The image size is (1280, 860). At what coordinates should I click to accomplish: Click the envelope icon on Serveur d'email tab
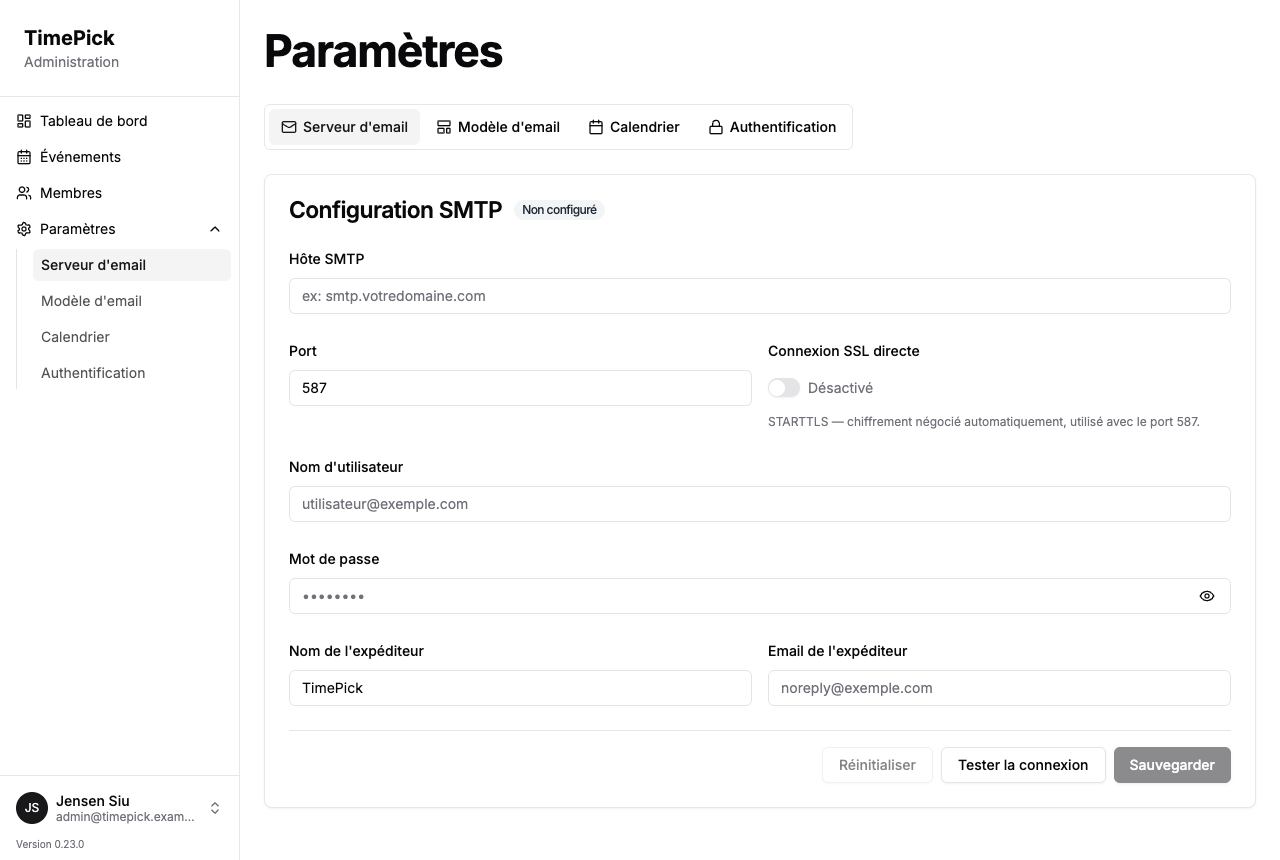pos(289,127)
